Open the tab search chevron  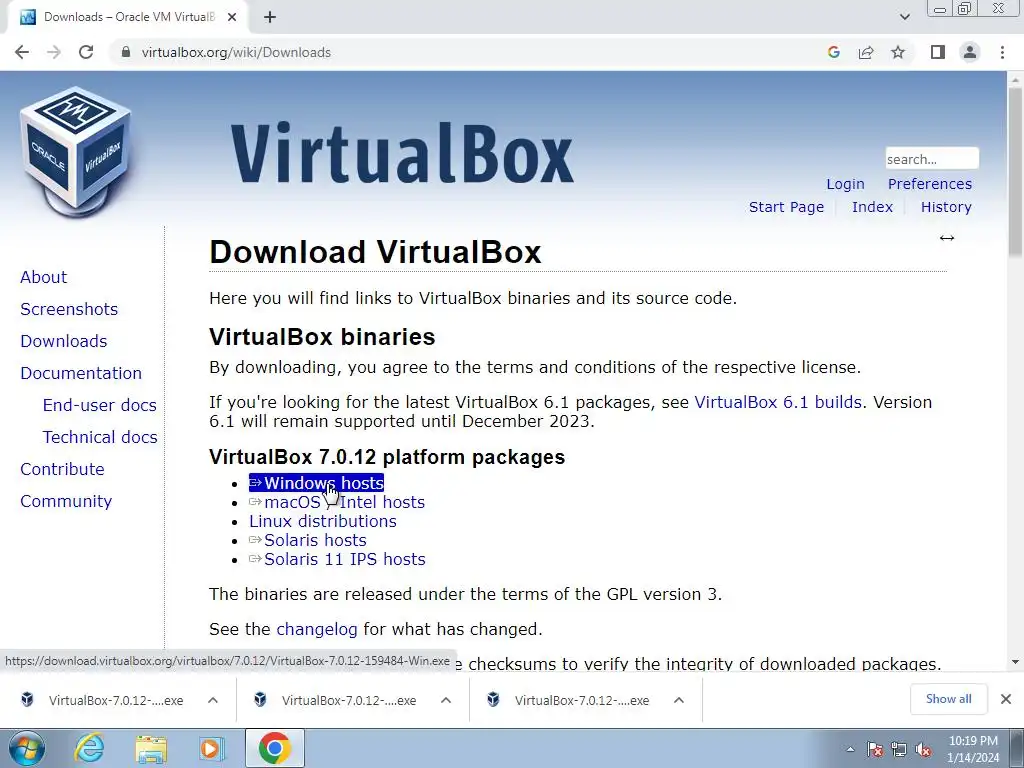click(x=904, y=17)
